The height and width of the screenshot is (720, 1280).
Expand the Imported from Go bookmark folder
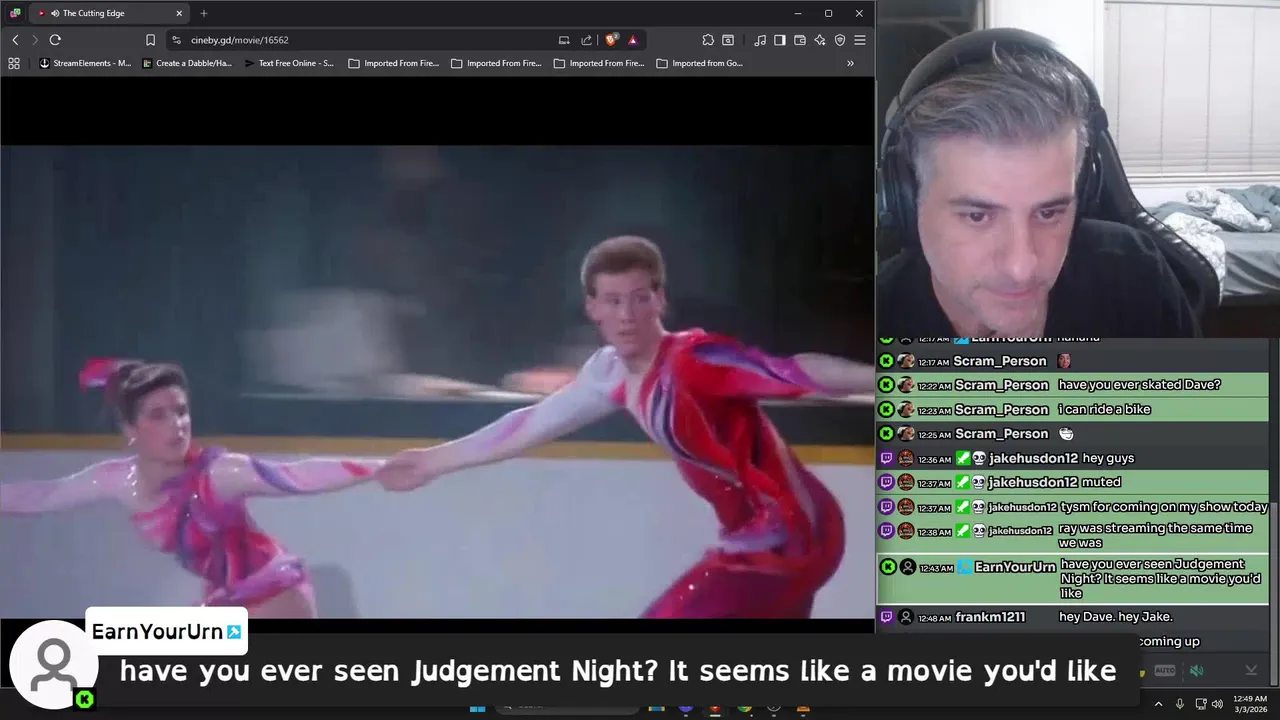[699, 63]
